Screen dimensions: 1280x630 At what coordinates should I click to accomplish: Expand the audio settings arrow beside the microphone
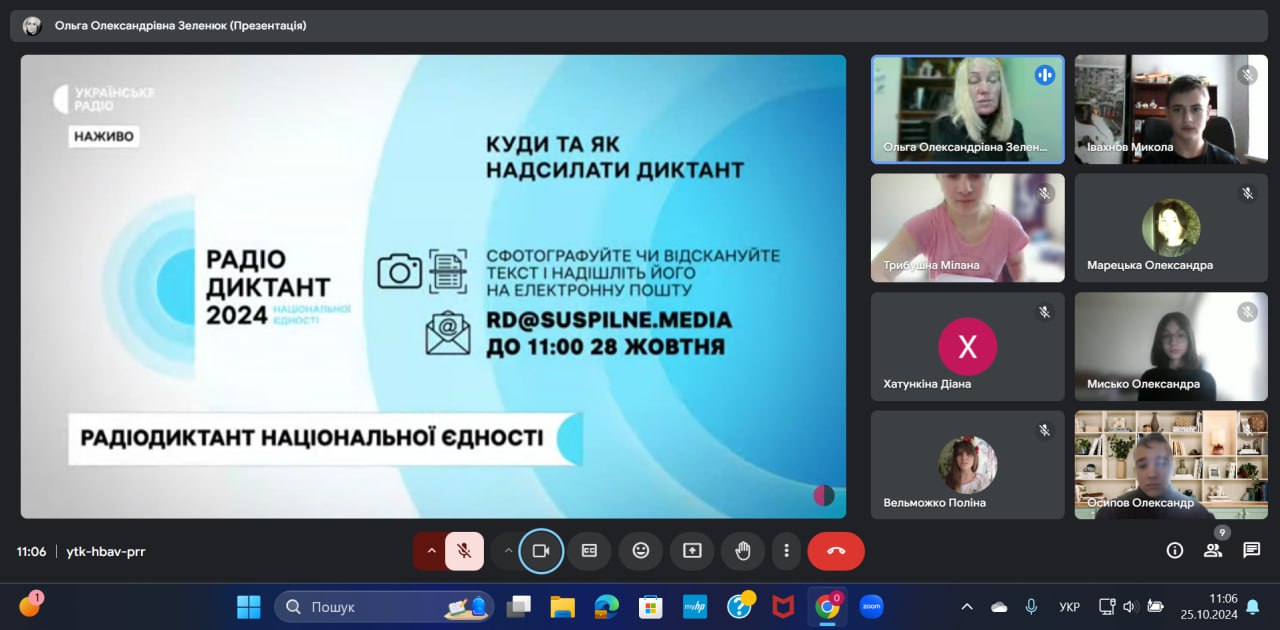click(x=431, y=551)
